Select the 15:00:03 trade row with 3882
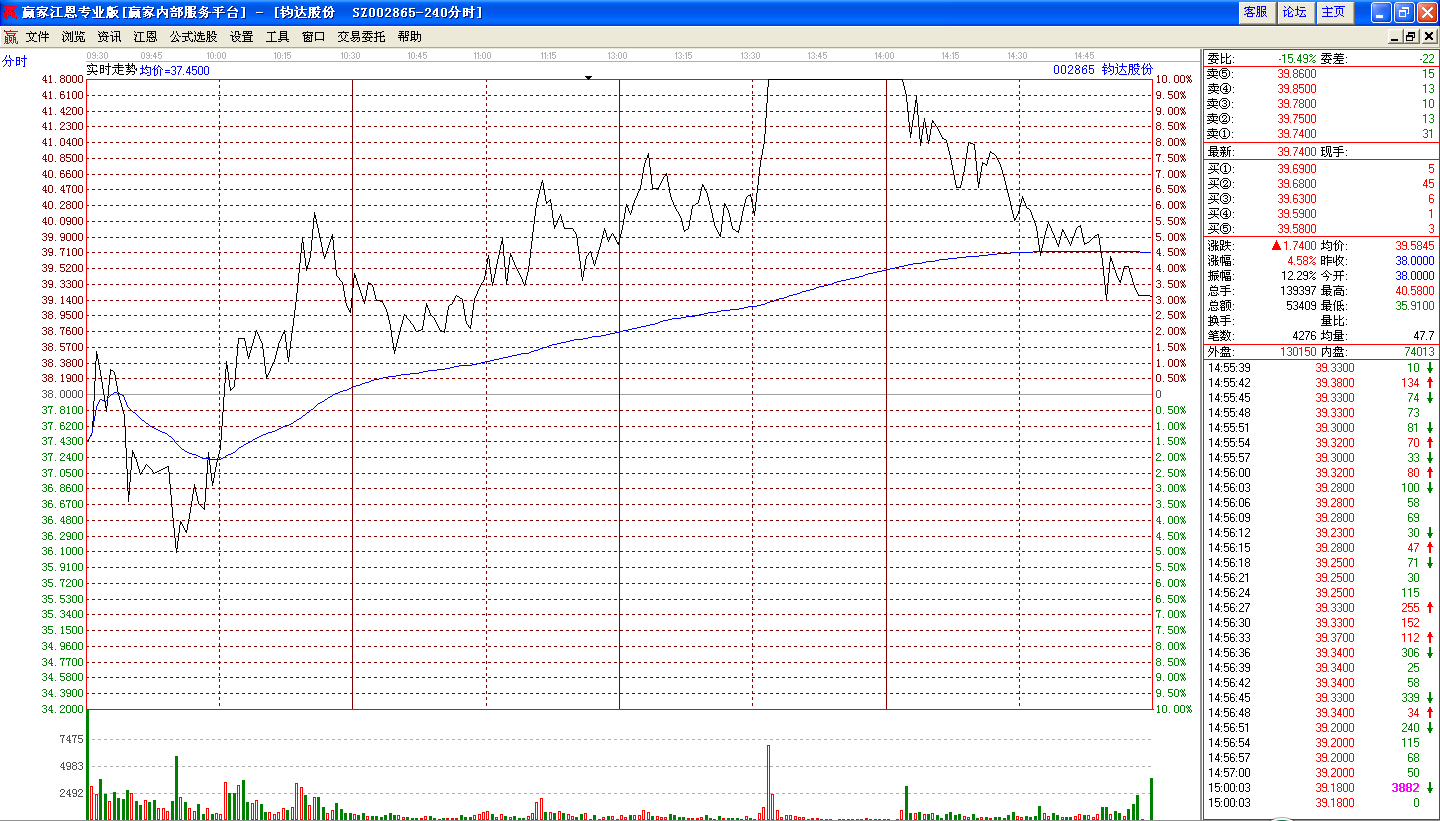Image resolution: width=1440 pixels, height=821 pixels. [1320, 788]
